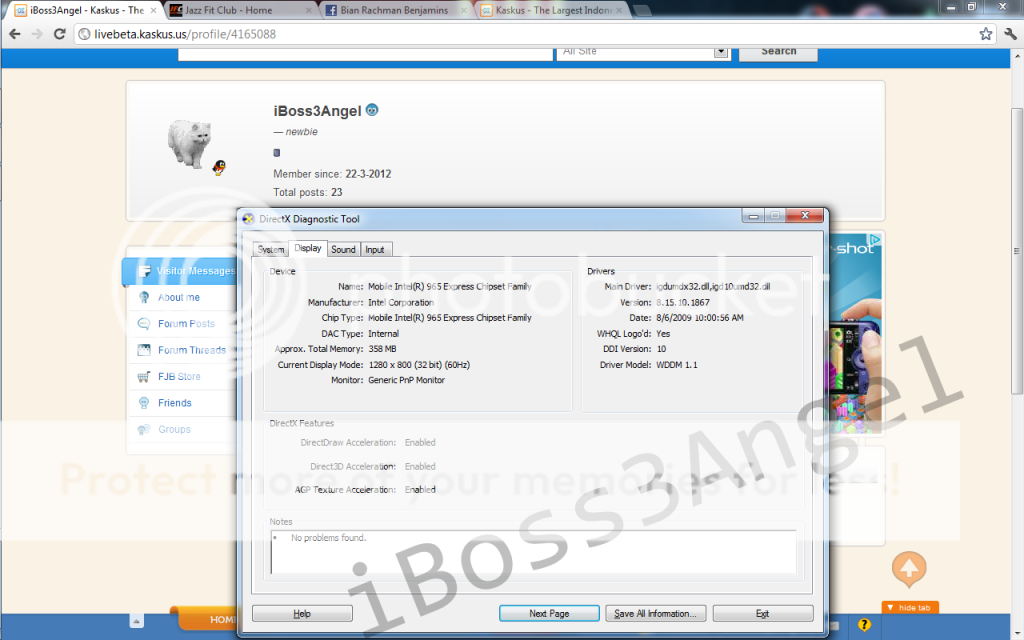Image resolution: width=1024 pixels, height=640 pixels.
Task: Select Display tab in DirectX tool
Action: [x=308, y=248]
